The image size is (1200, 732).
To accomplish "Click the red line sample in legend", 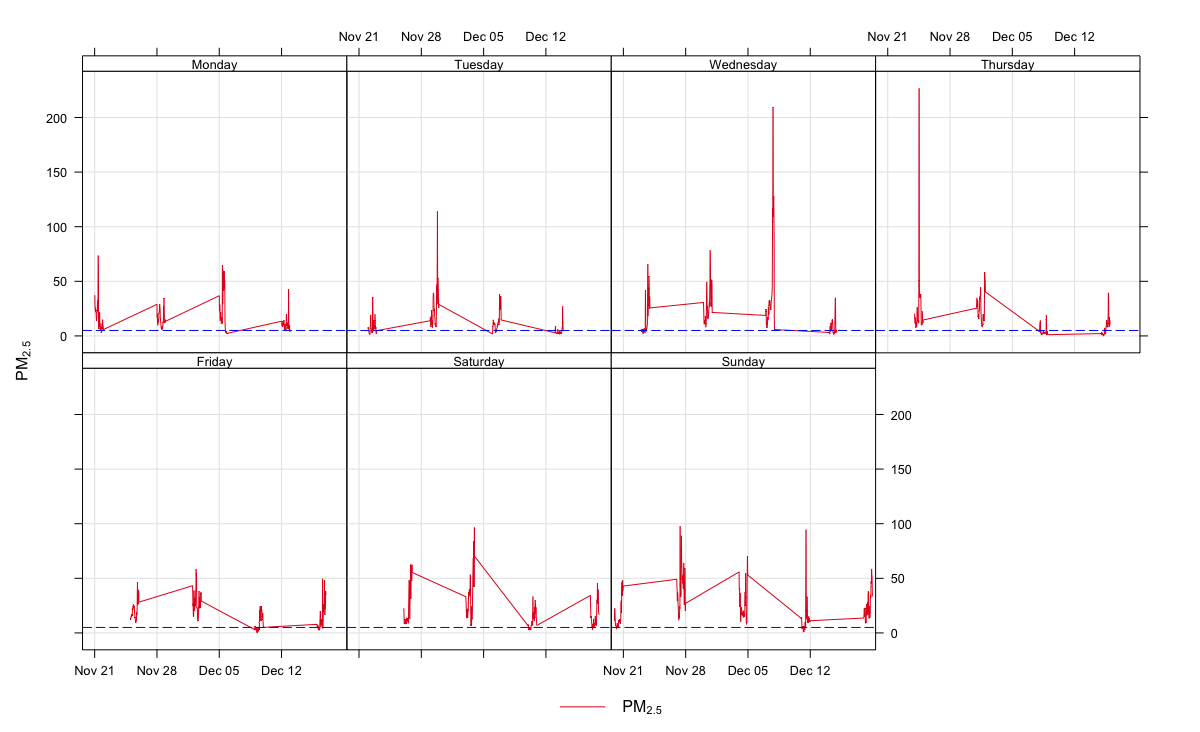I will (x=583, y=707).
